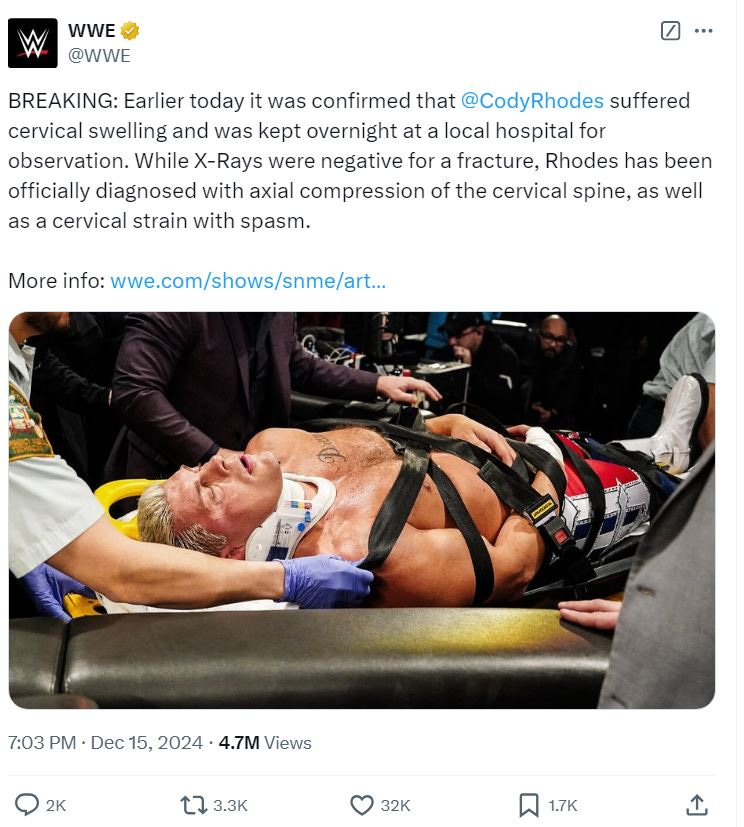The width and height of the screenshot is (744, 827).
Task: Click the repost arrows icon
Action: pyautogui.click(x=194, y=805)
